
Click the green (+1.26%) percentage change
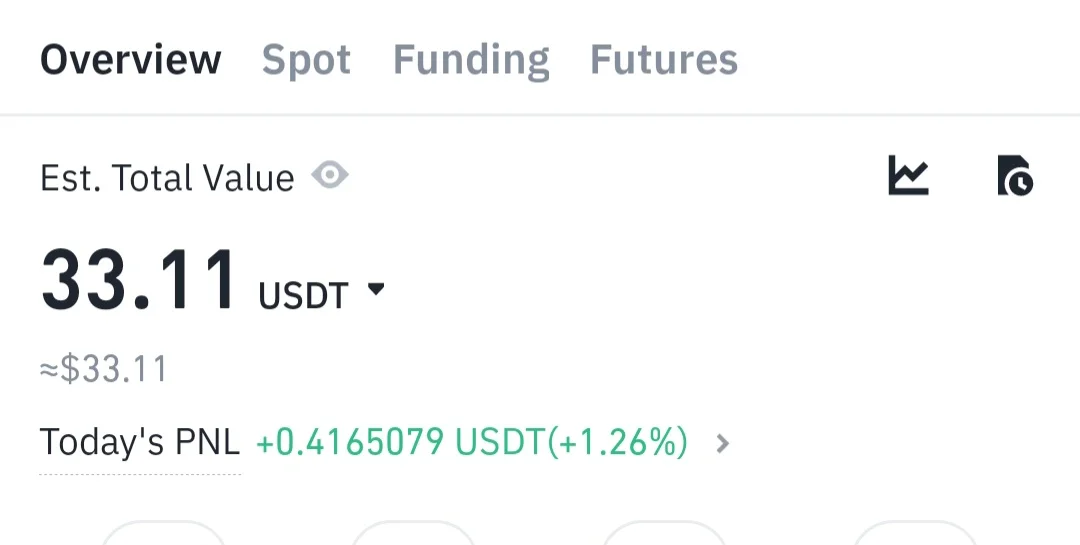(618, 442)
